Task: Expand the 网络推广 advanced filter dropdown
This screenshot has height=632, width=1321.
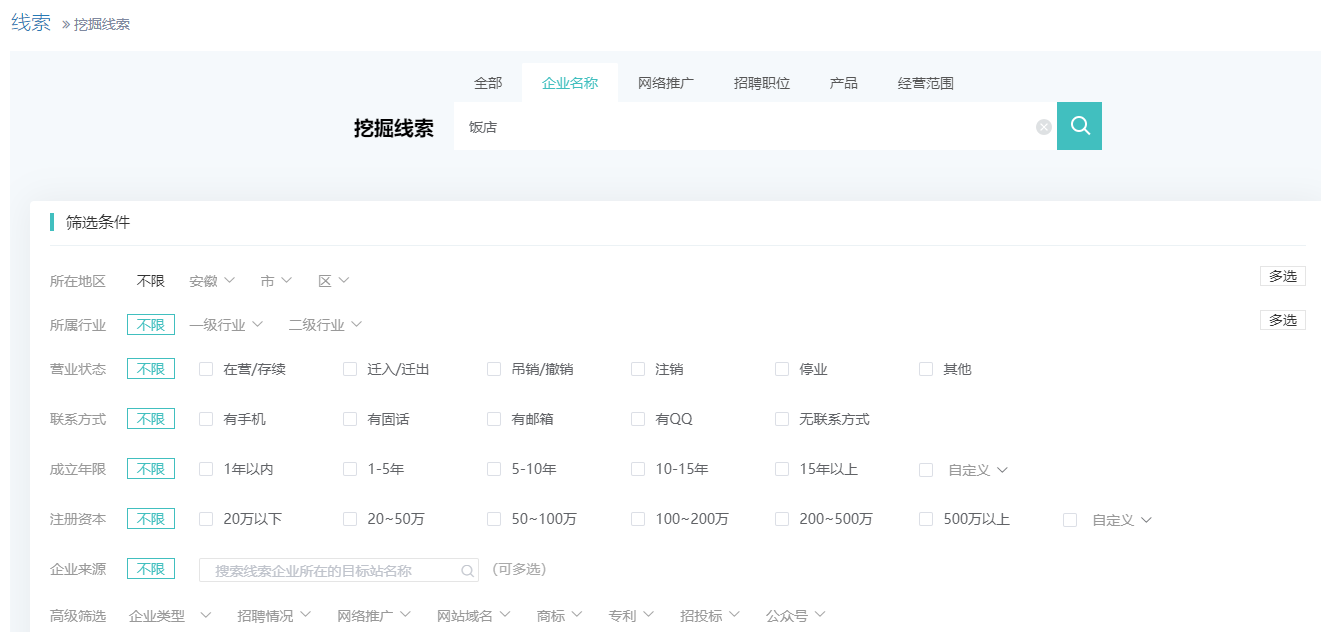Action: click(374, 616)
